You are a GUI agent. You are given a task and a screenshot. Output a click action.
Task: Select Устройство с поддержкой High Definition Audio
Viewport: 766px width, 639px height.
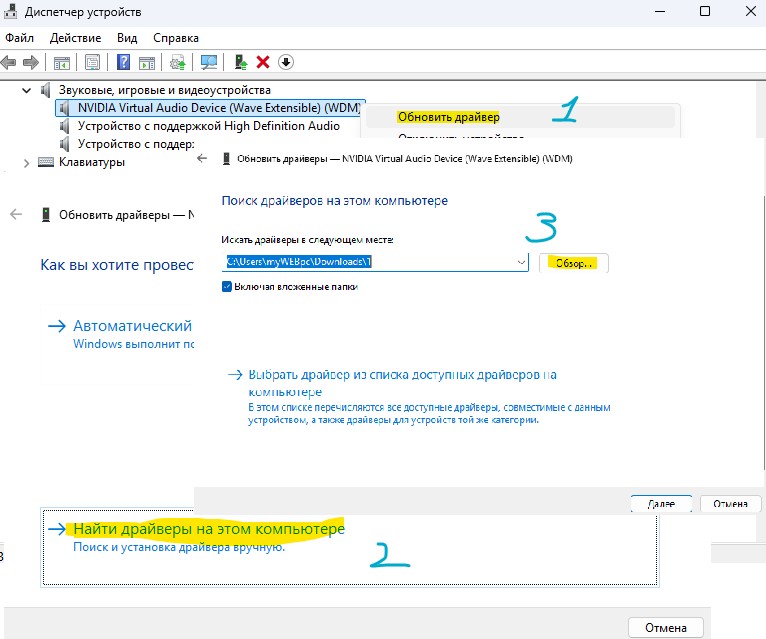208,126
